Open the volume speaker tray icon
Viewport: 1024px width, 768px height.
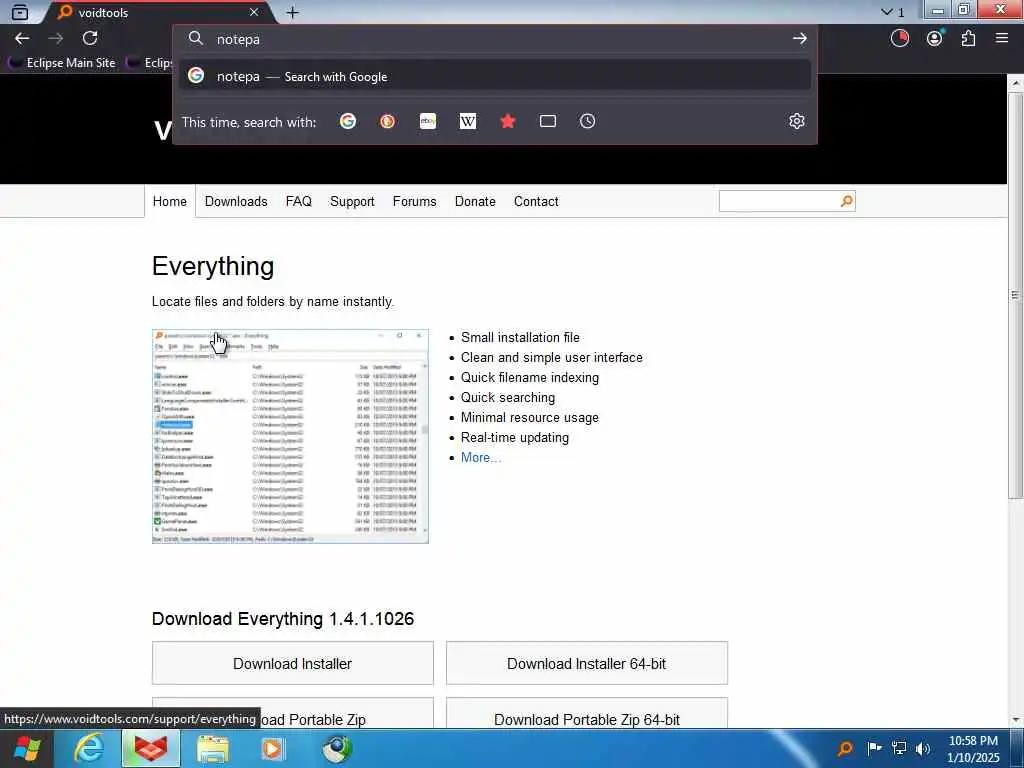pos(923,748)
